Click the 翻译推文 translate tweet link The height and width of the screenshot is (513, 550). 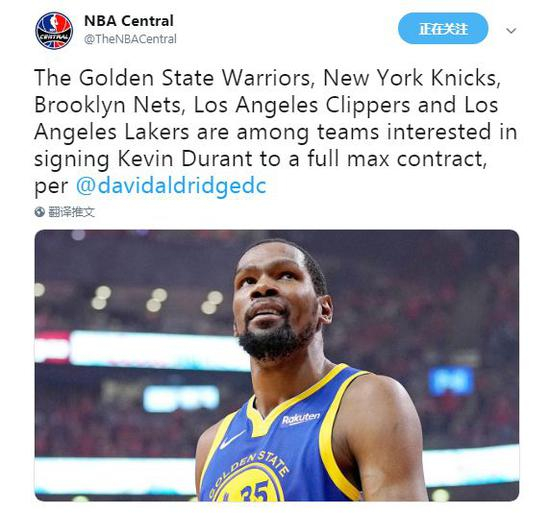tap(72, 212)
